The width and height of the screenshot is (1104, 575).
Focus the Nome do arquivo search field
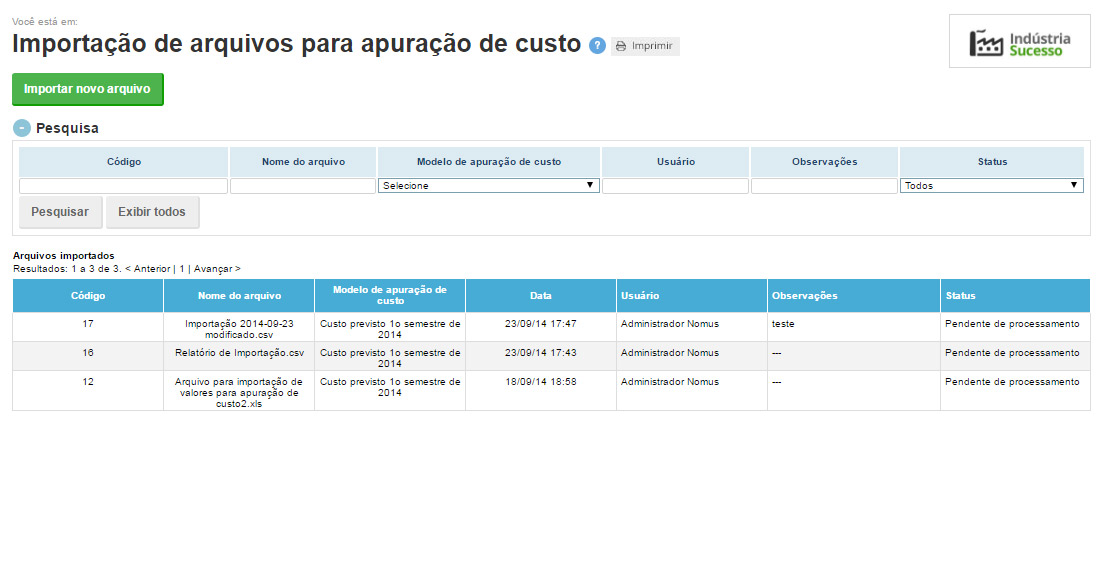303,186
